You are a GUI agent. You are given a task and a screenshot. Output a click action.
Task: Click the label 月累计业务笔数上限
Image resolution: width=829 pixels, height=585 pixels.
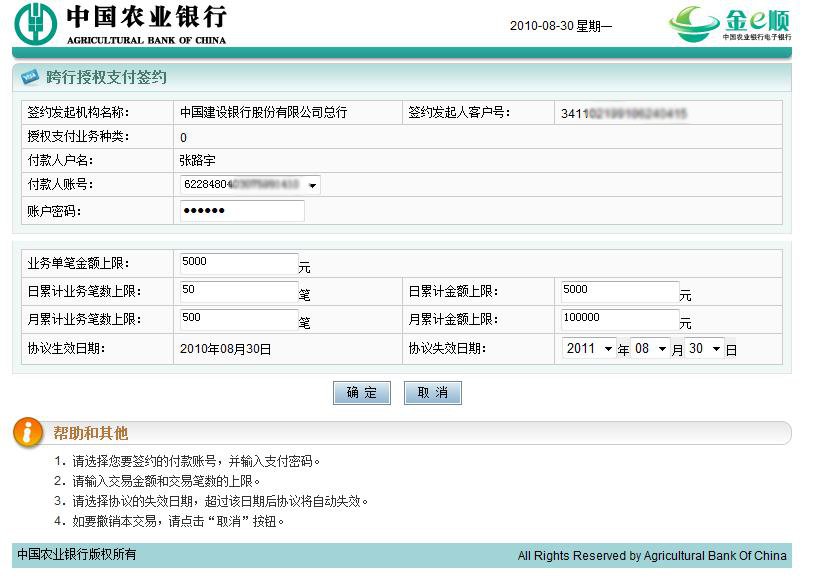(x=84, y=319)
